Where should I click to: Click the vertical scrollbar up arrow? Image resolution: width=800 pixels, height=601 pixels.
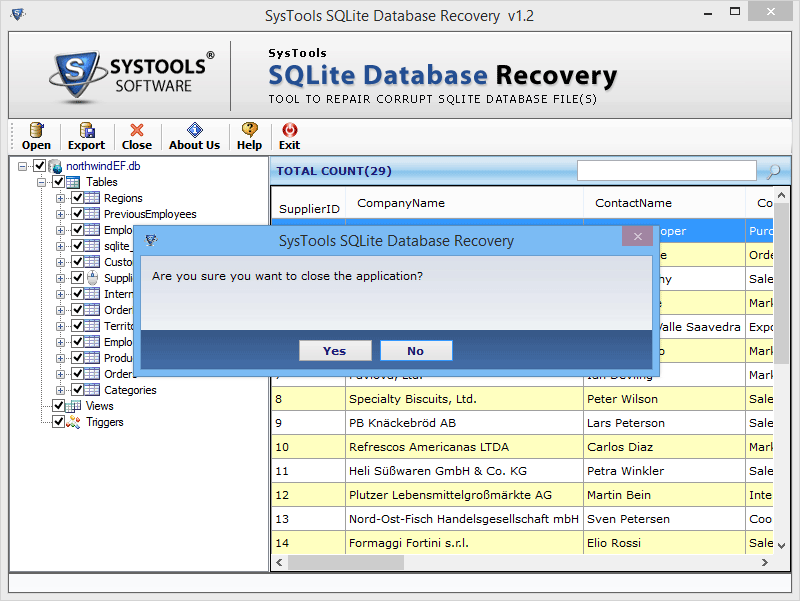pos(781,195)
